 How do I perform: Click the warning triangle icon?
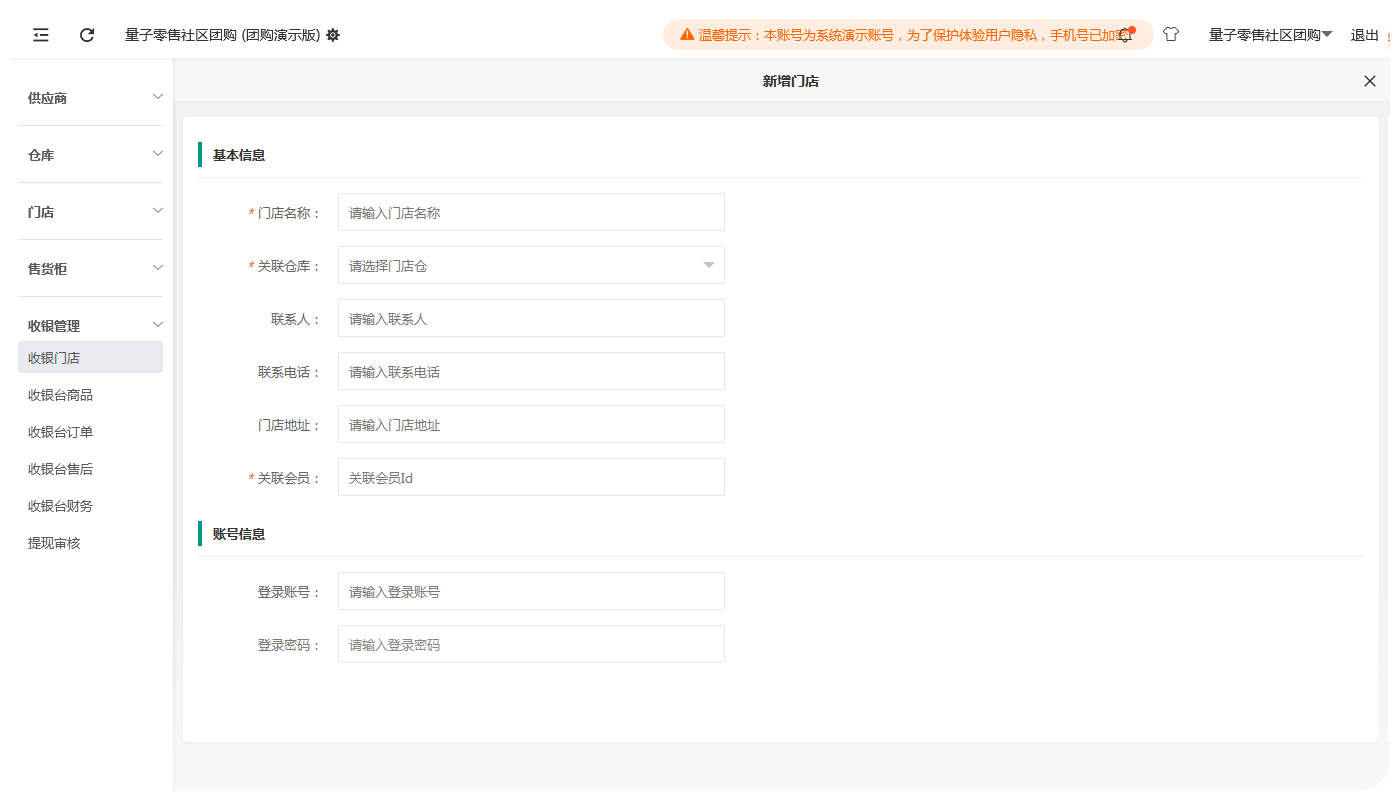tap(687, 35)
